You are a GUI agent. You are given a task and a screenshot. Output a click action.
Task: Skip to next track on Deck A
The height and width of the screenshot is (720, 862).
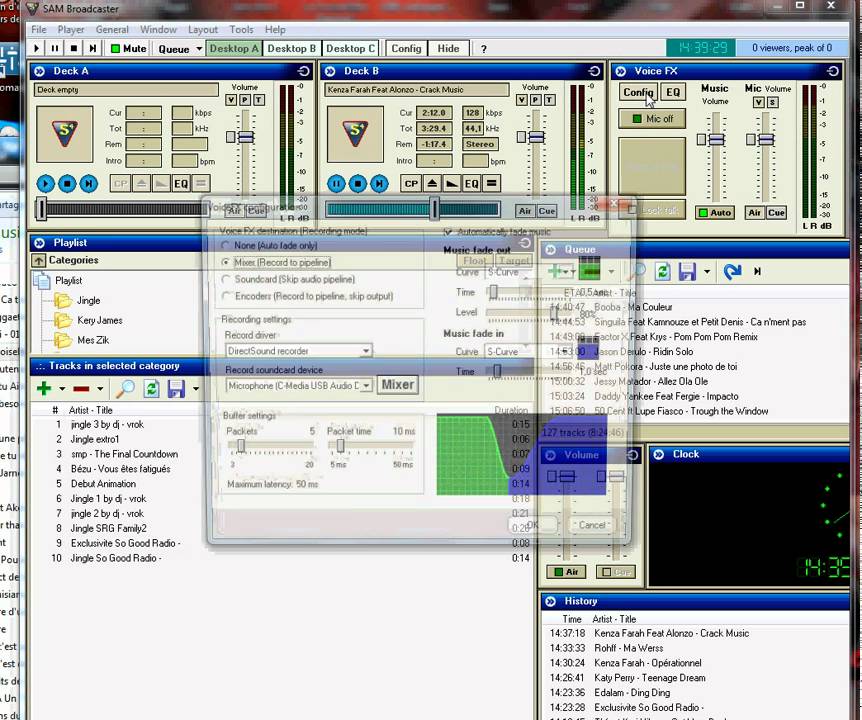tap(89, 183)
